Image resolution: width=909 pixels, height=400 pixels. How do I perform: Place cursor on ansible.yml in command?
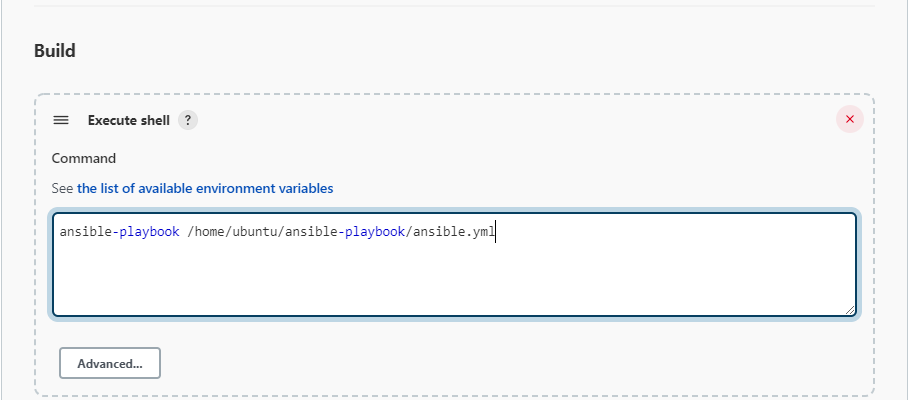[x=454, y=232]
